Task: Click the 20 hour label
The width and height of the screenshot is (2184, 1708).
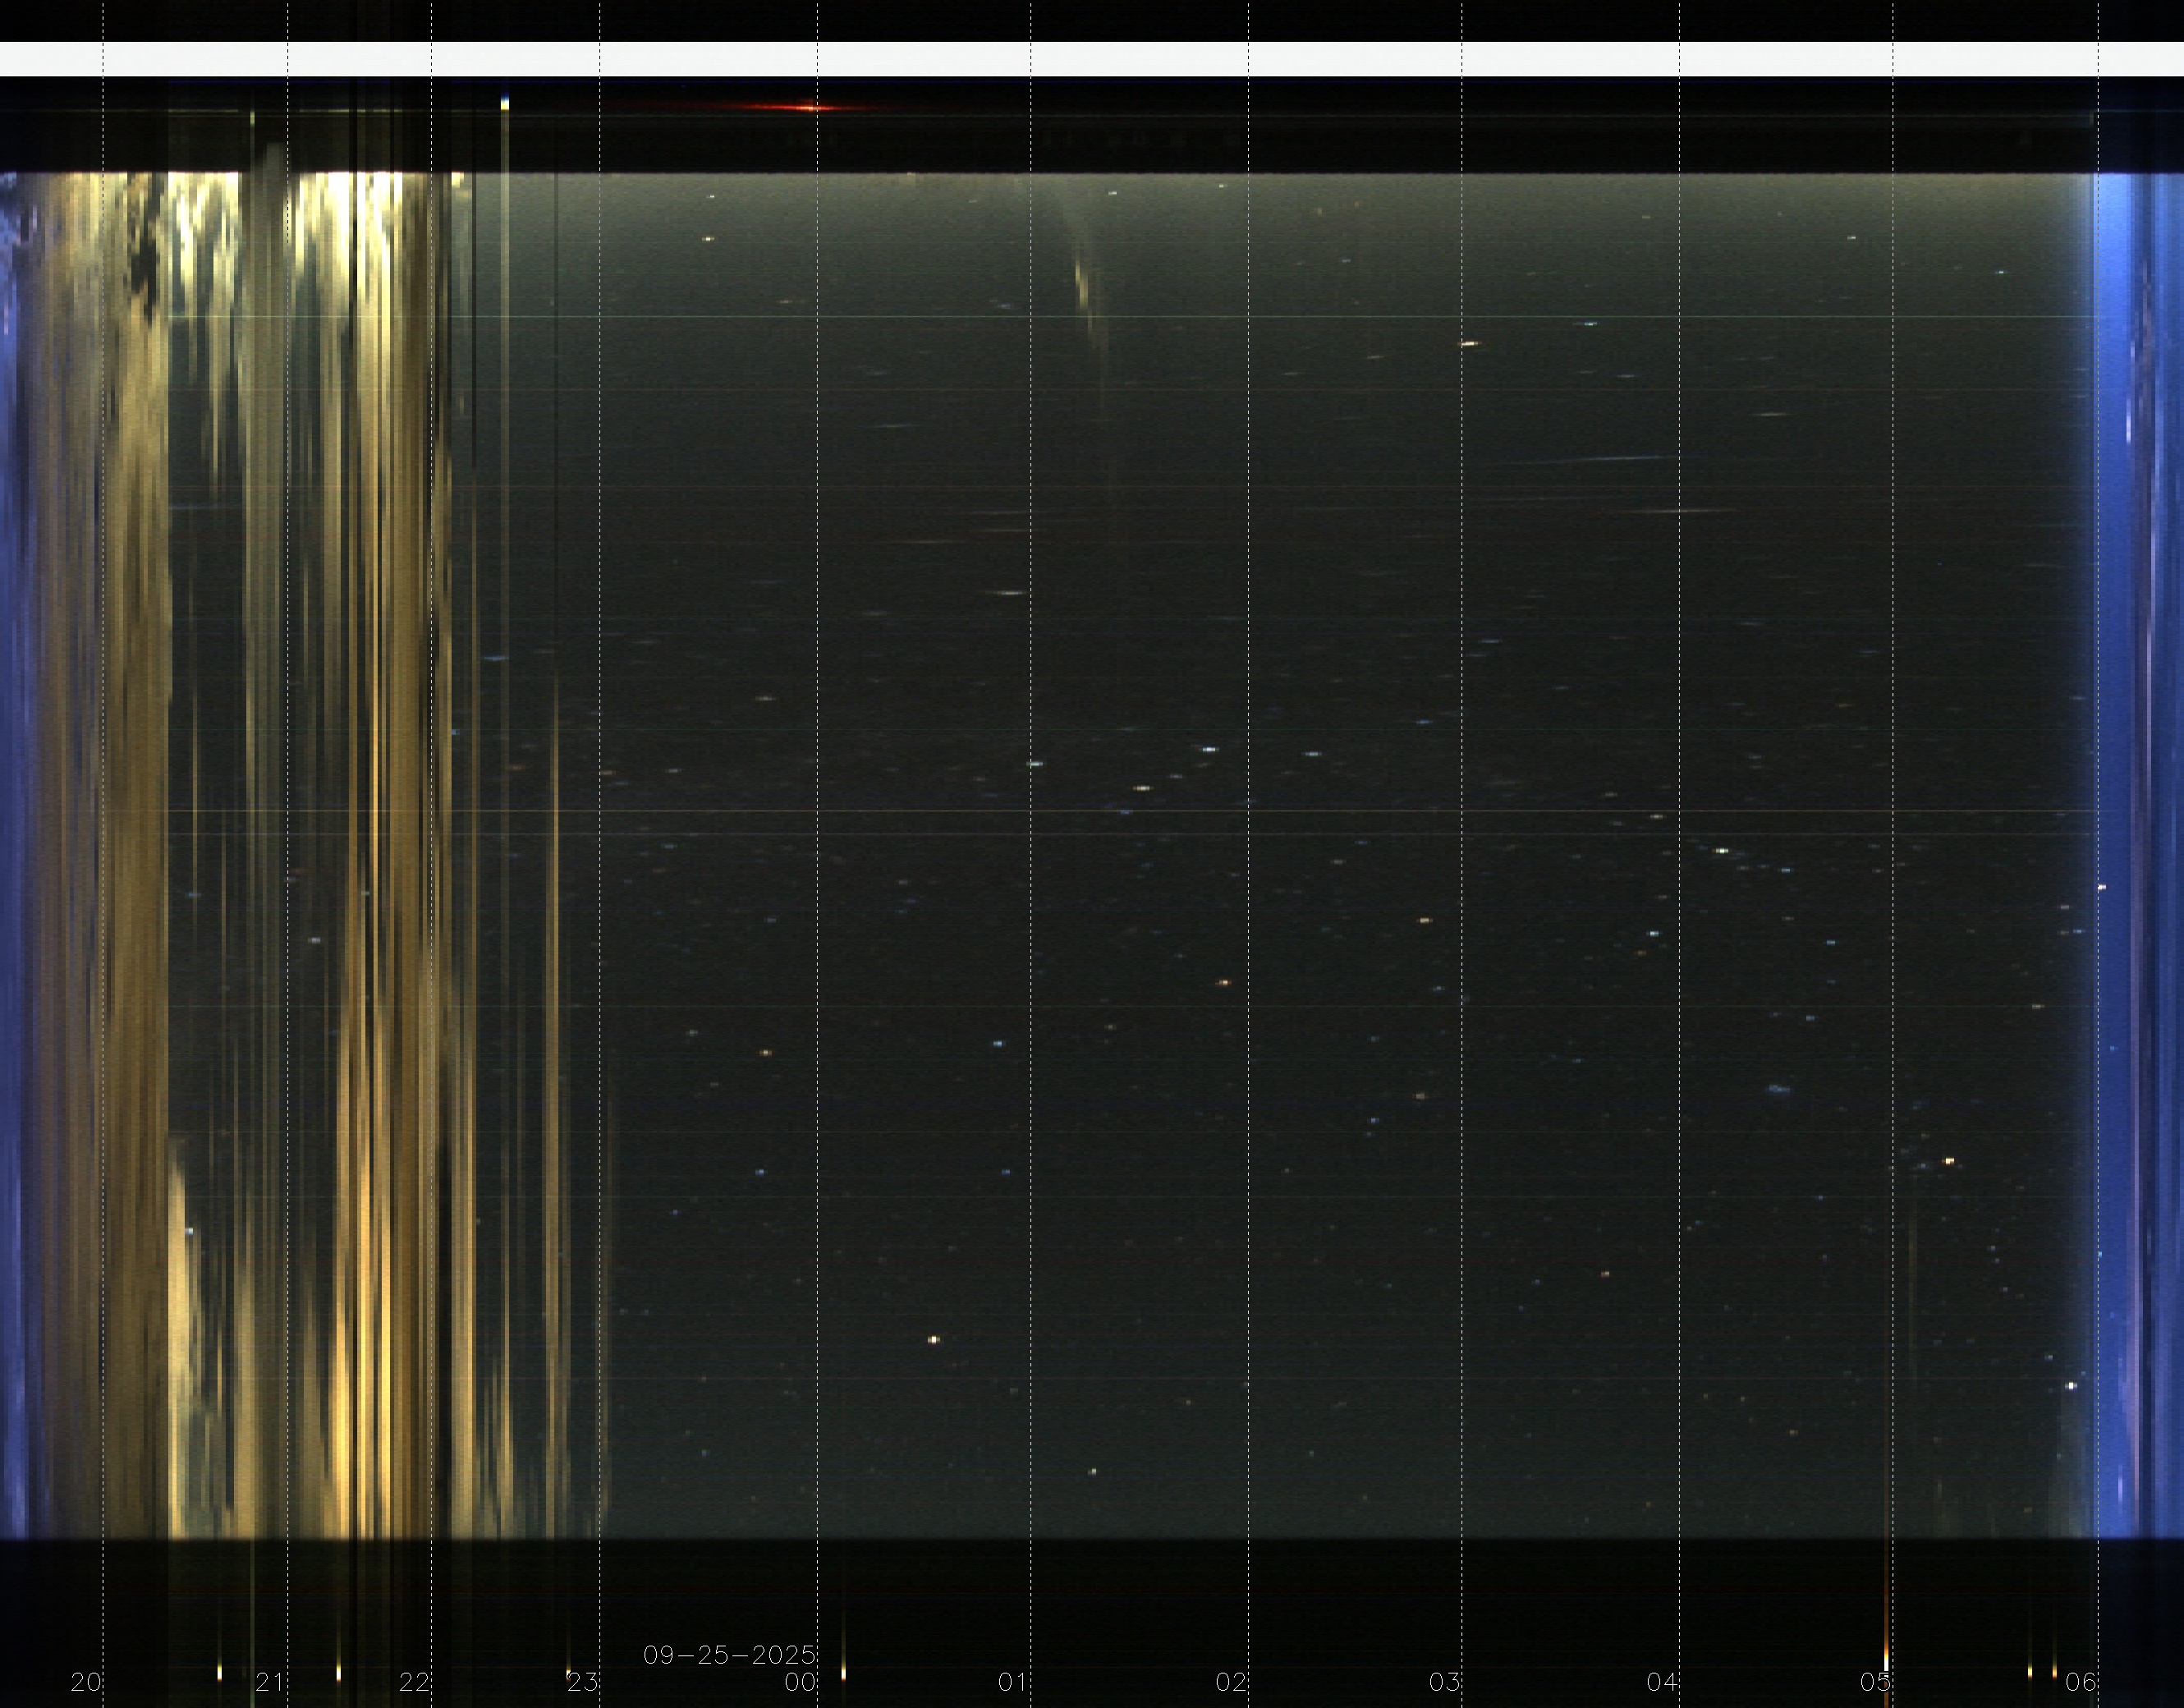Action: point(86,1682)
